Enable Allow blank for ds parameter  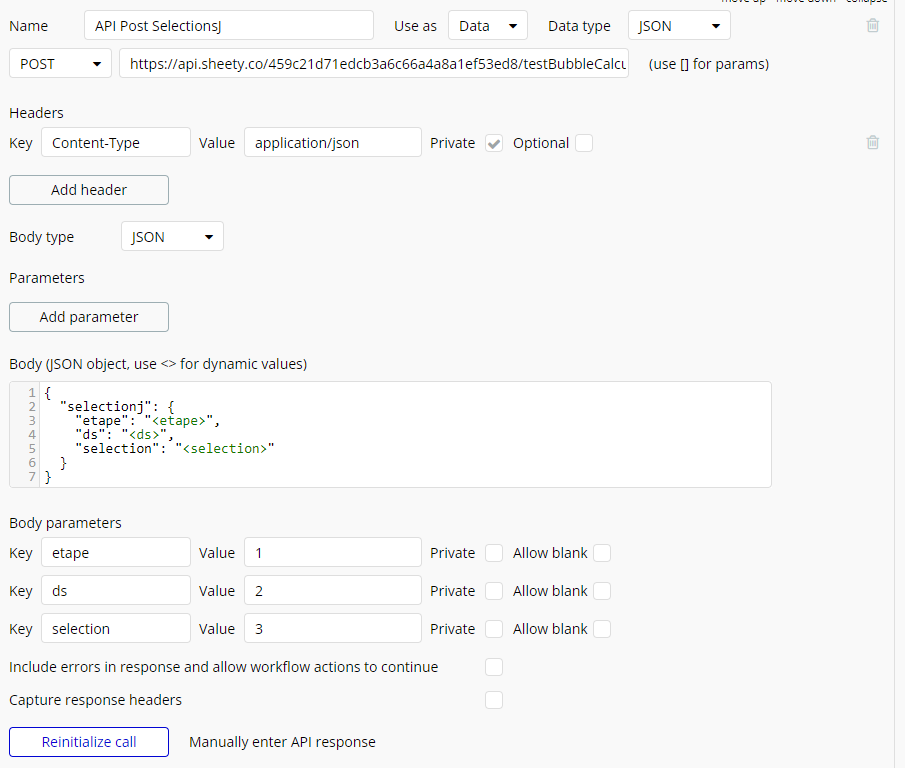[602, 591]
